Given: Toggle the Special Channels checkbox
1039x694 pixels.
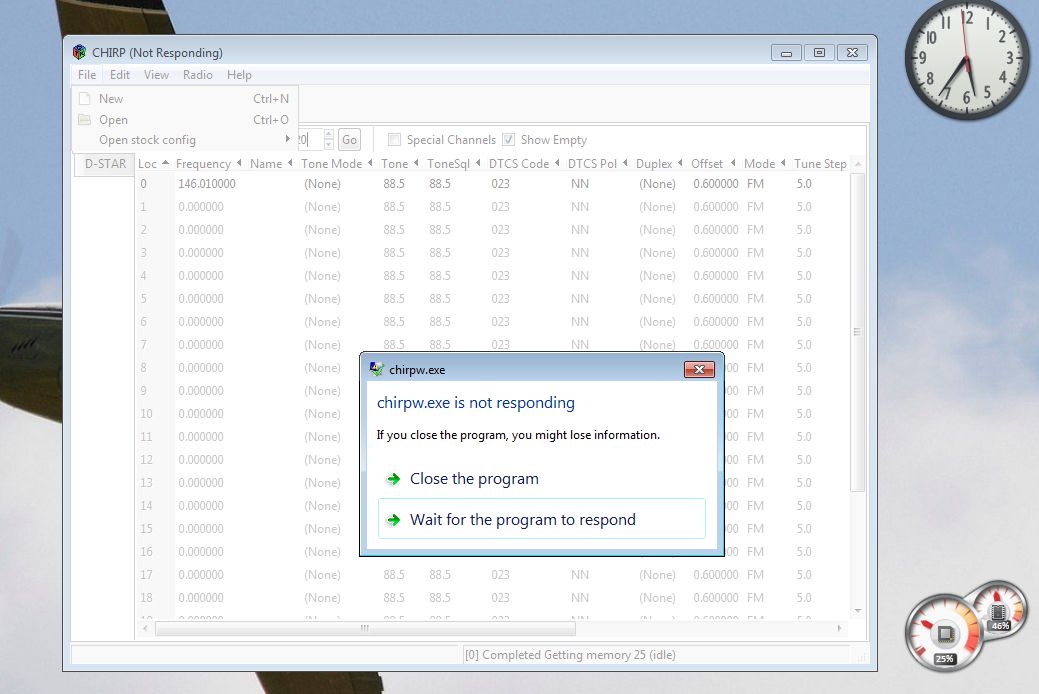Looking at the screenshot, I should click(x=394, y=139).
